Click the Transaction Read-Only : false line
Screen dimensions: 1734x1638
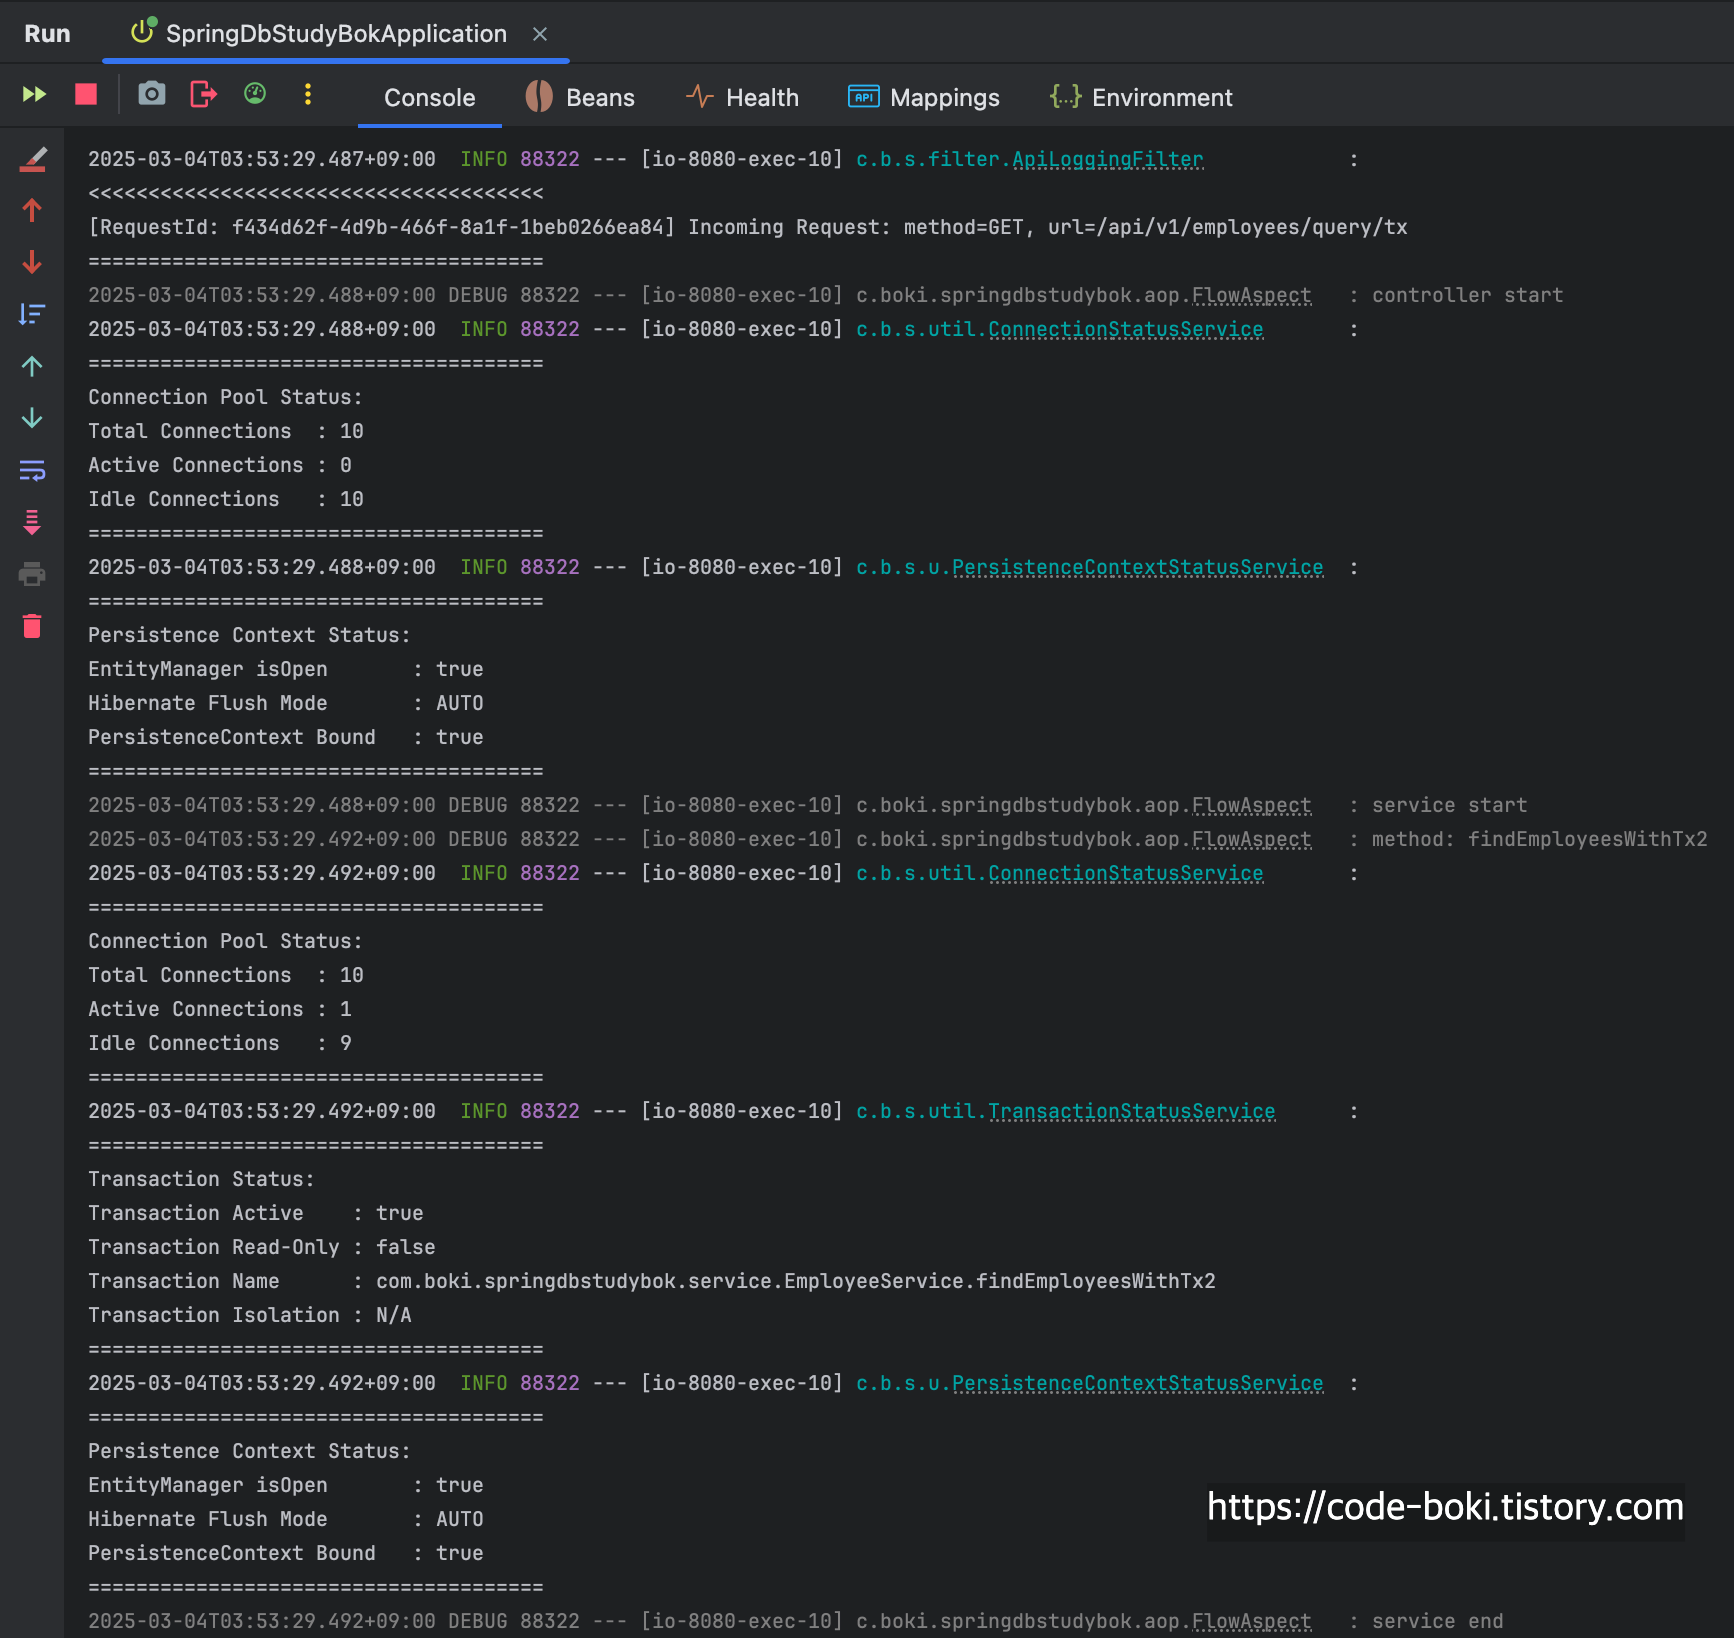(261, 1247)
